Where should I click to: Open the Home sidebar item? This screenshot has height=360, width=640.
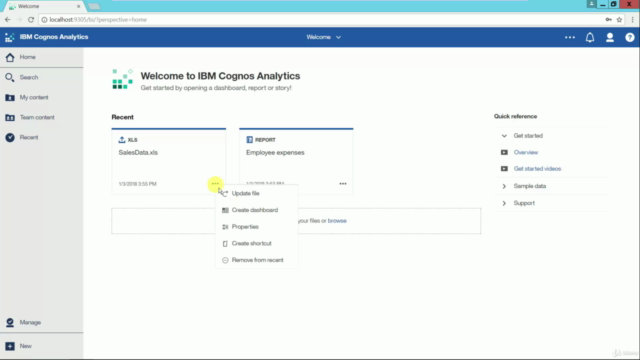(41, 57)
